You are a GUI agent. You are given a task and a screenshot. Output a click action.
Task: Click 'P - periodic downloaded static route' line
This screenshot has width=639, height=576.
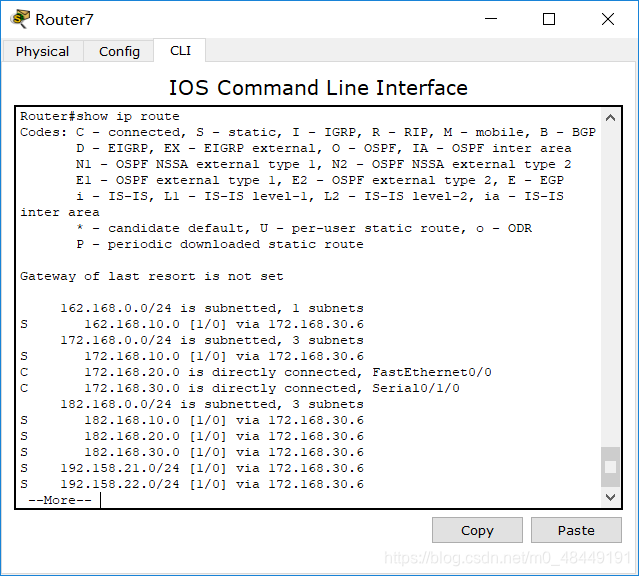click(220, 244)
